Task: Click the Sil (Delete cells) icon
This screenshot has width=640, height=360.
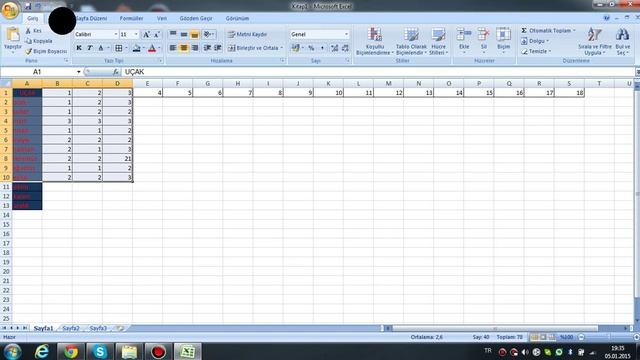Action: (484, 35)
